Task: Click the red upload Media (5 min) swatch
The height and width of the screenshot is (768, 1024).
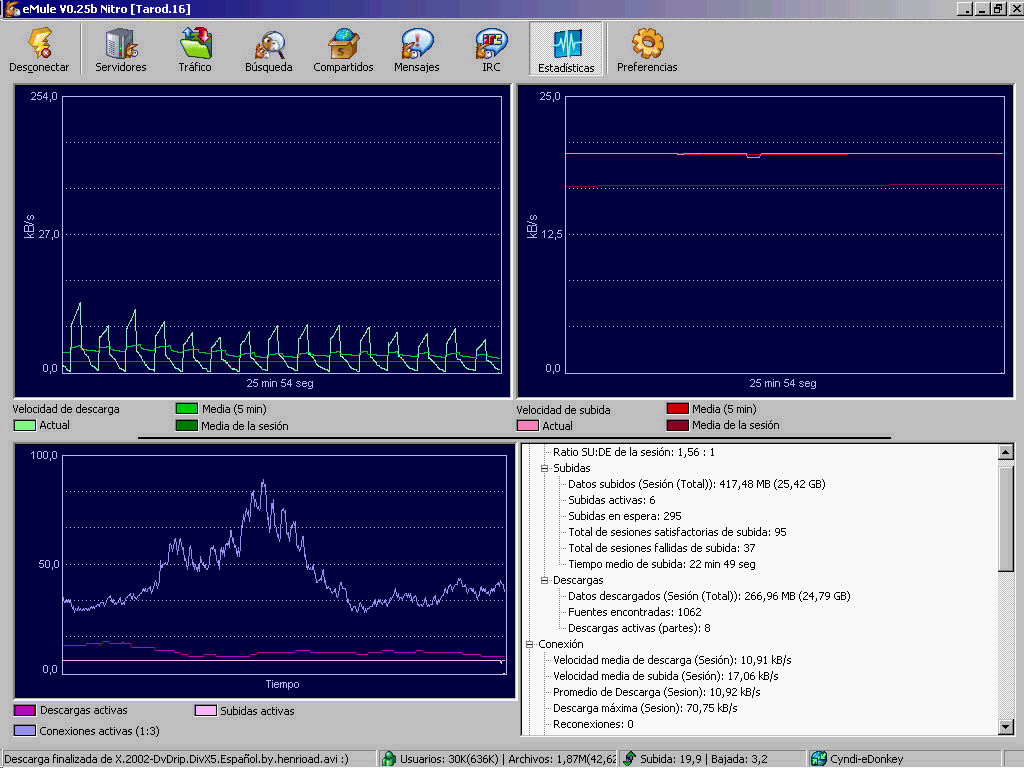Action: [678, 409]
